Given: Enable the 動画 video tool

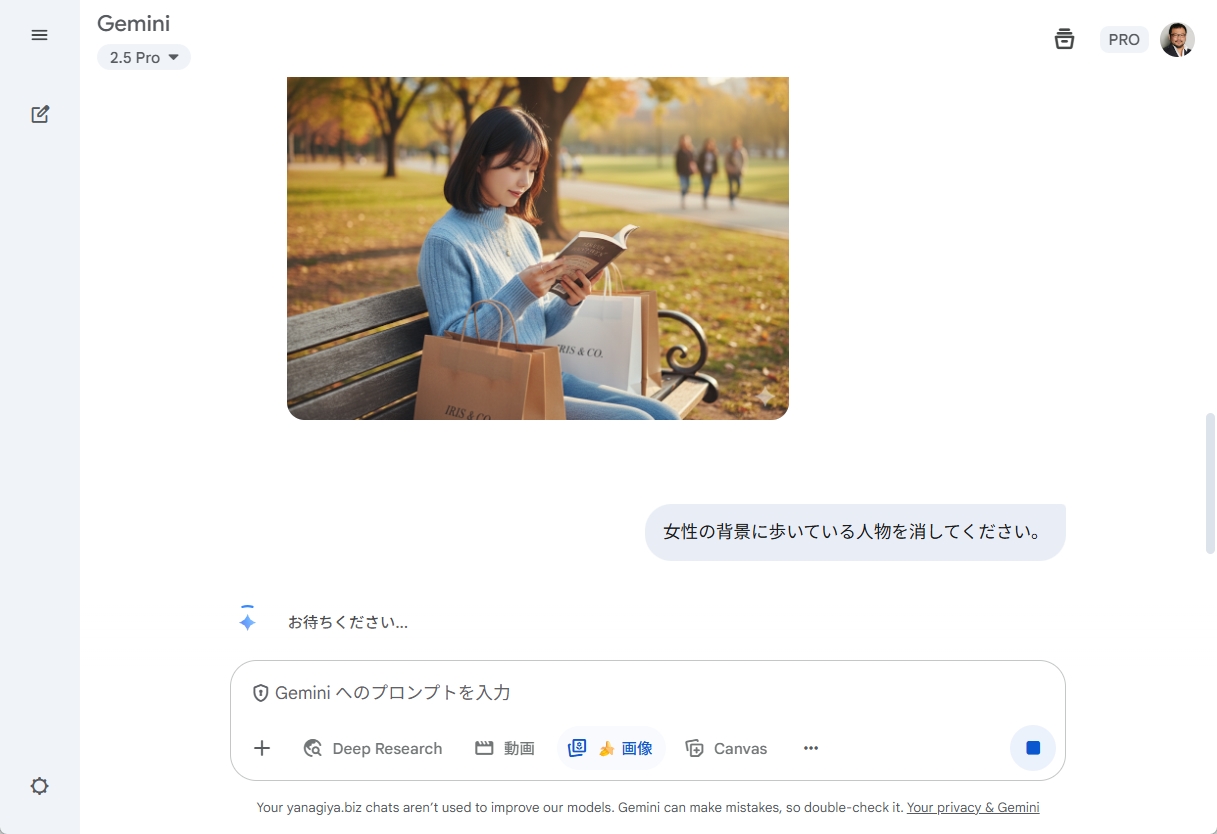Looking at the screenshot, I should point(505,748).
